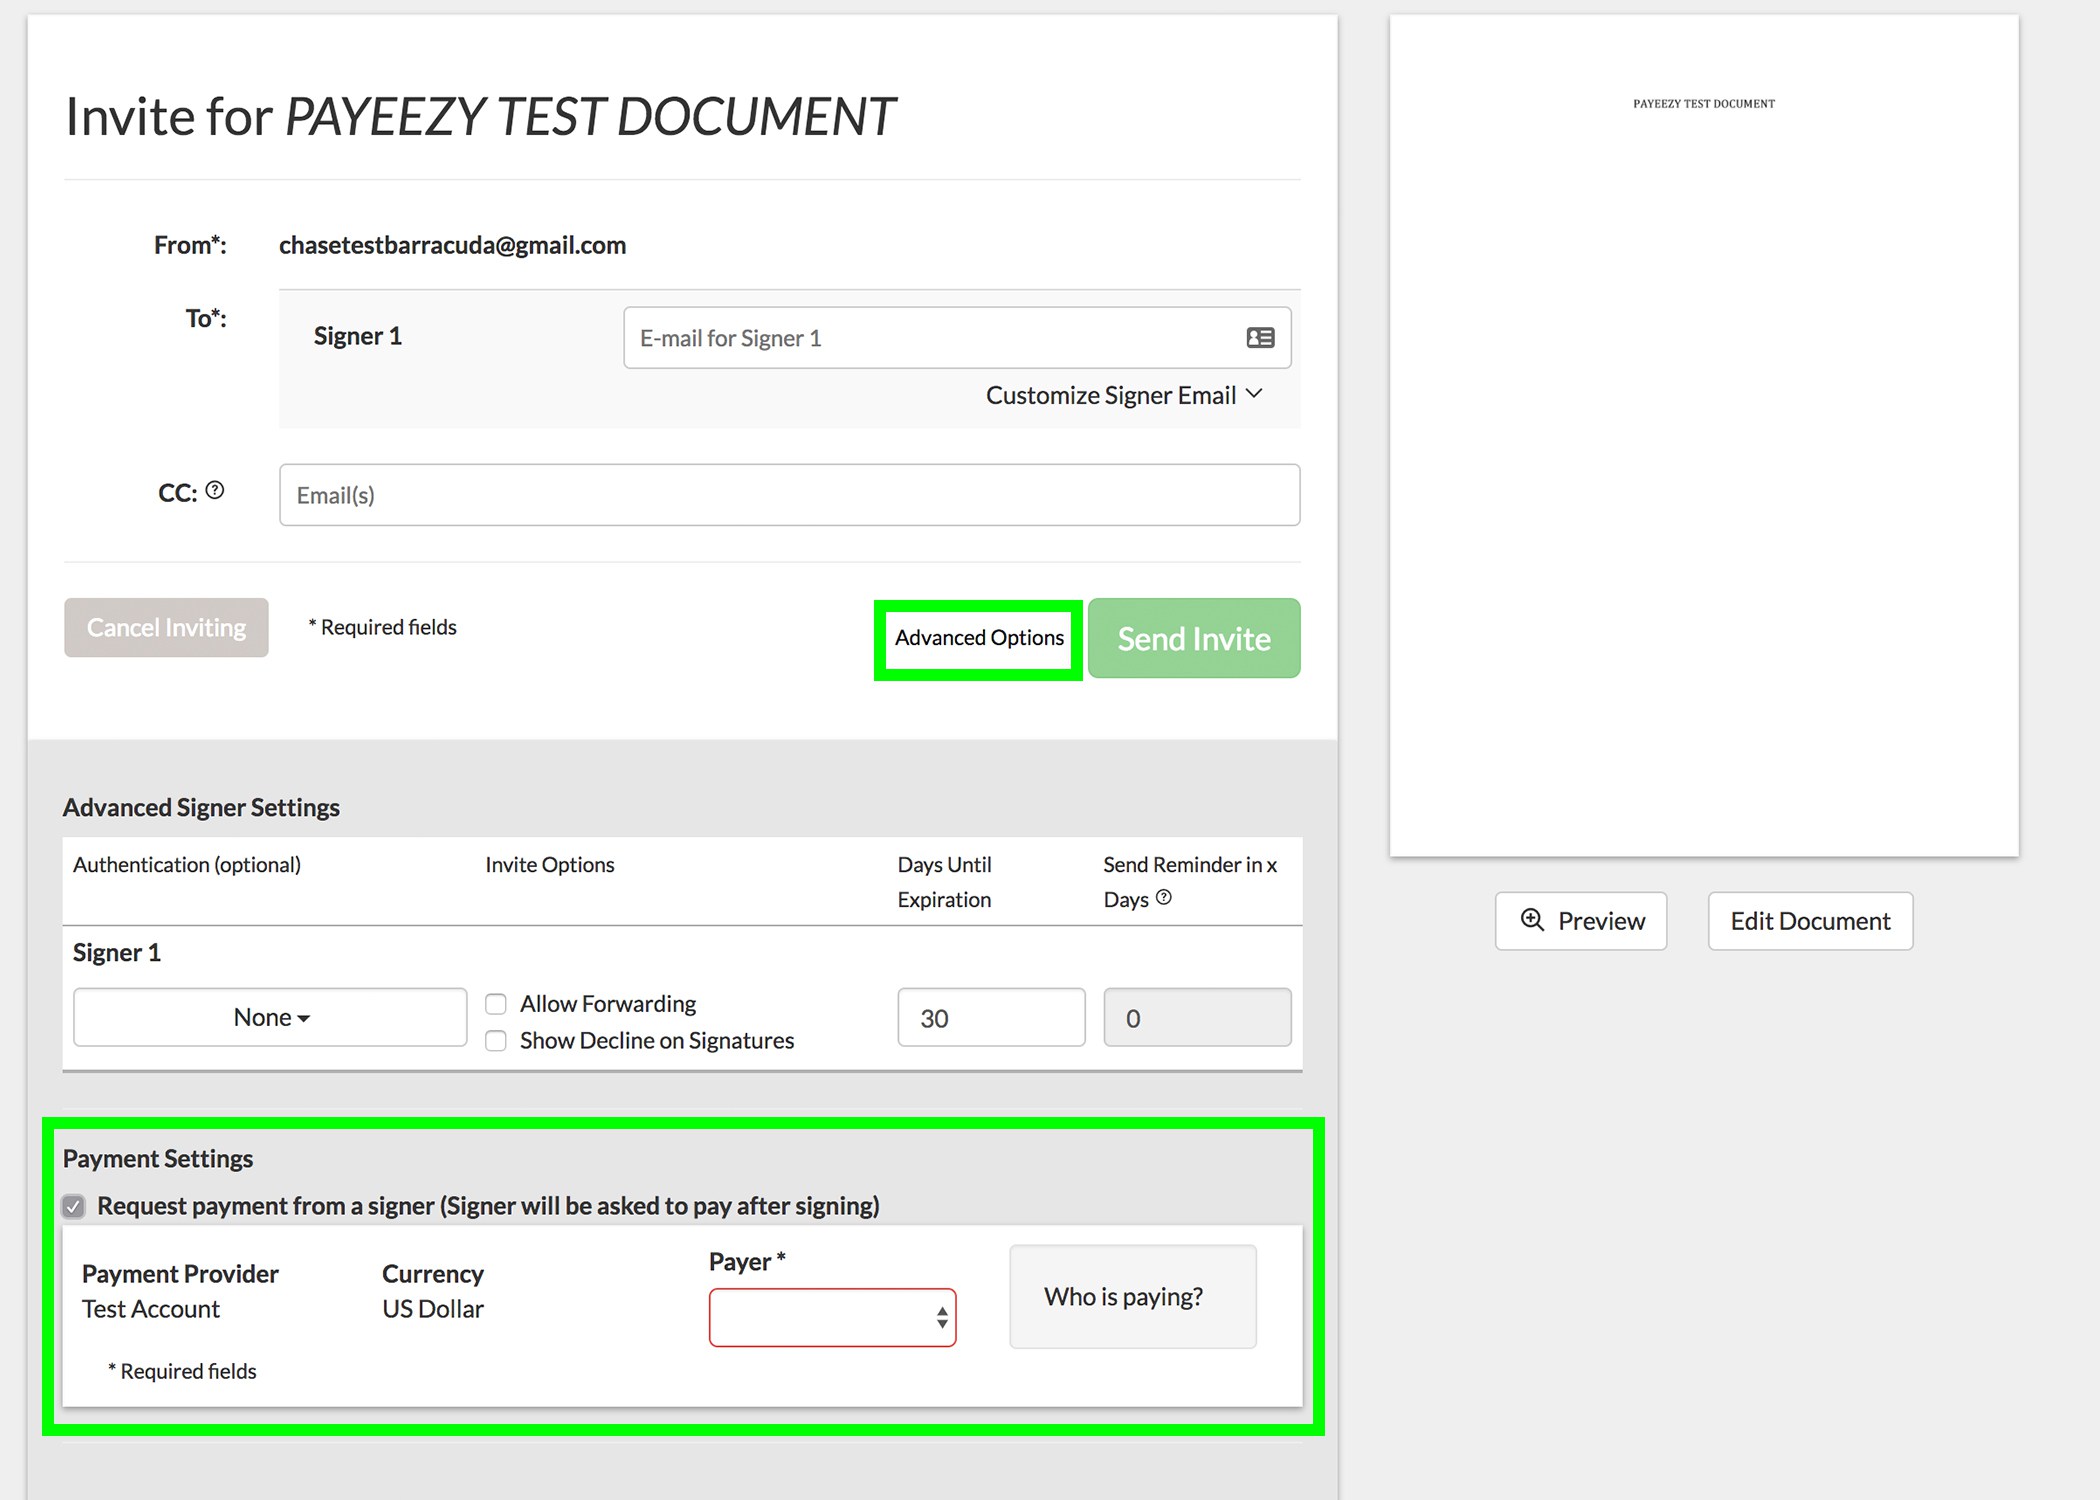This screenshot has width=2100, height=1500.
Task: Click the magnifier icon on Preview button
Action: [1532, 920]
